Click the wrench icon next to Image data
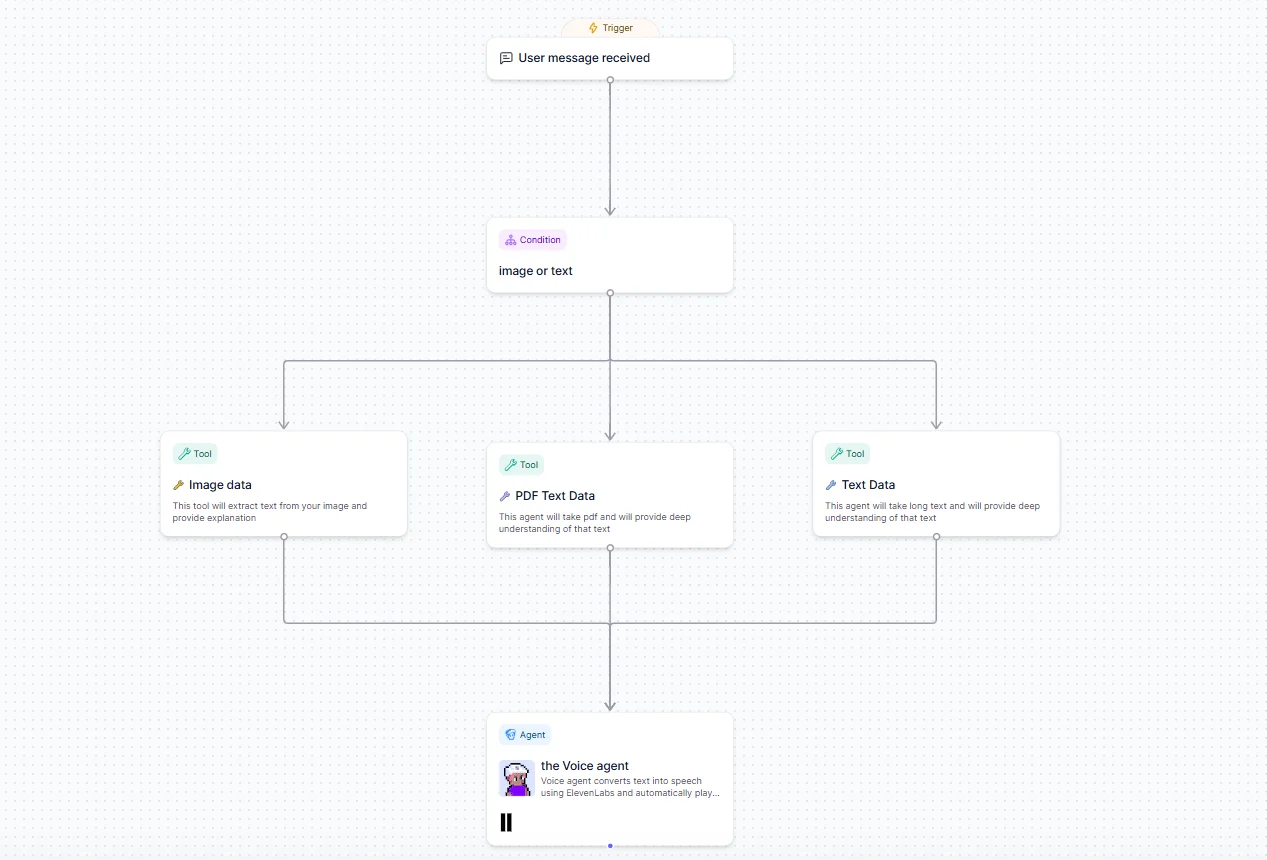Screen dimensions: 1267x860 tap(179, 485)
